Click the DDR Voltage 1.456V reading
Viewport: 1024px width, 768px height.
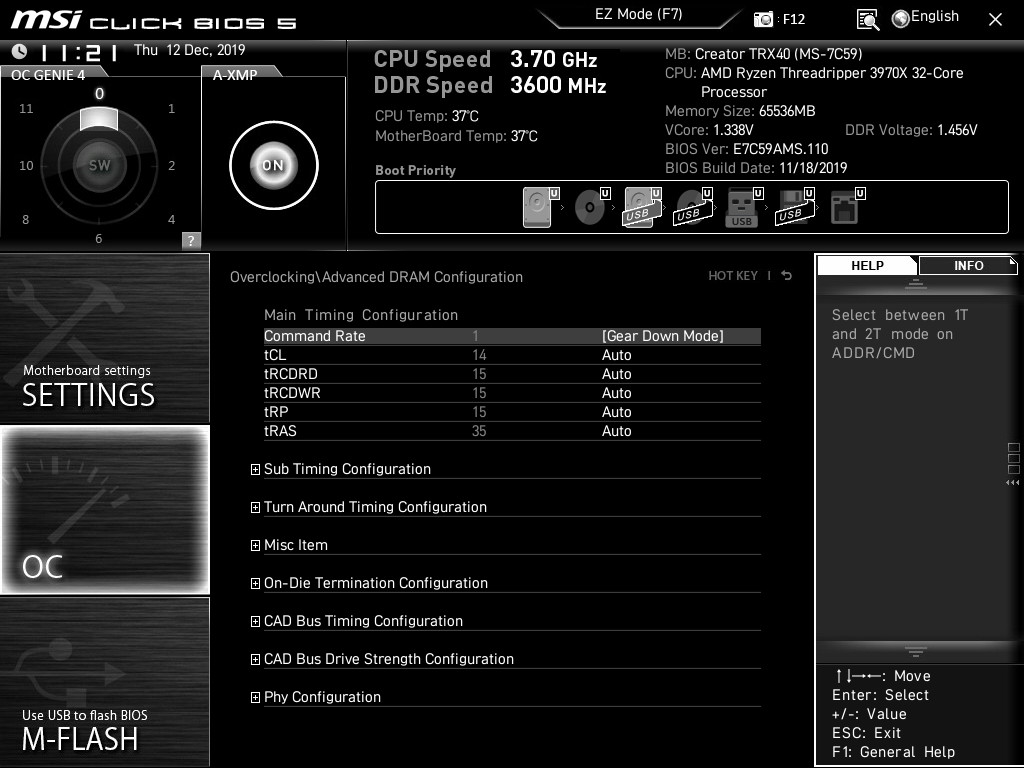pos(911,130)
